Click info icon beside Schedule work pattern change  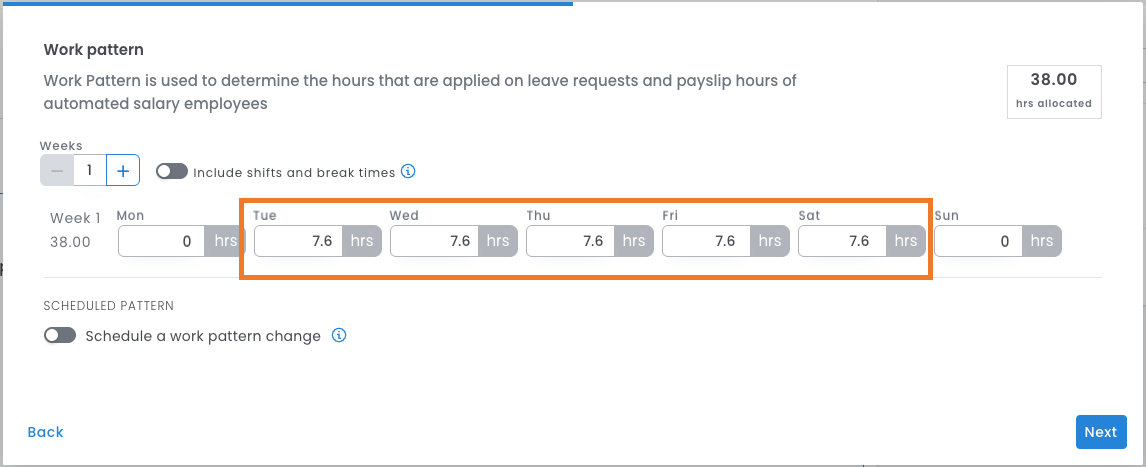click(x=339, y=335)
